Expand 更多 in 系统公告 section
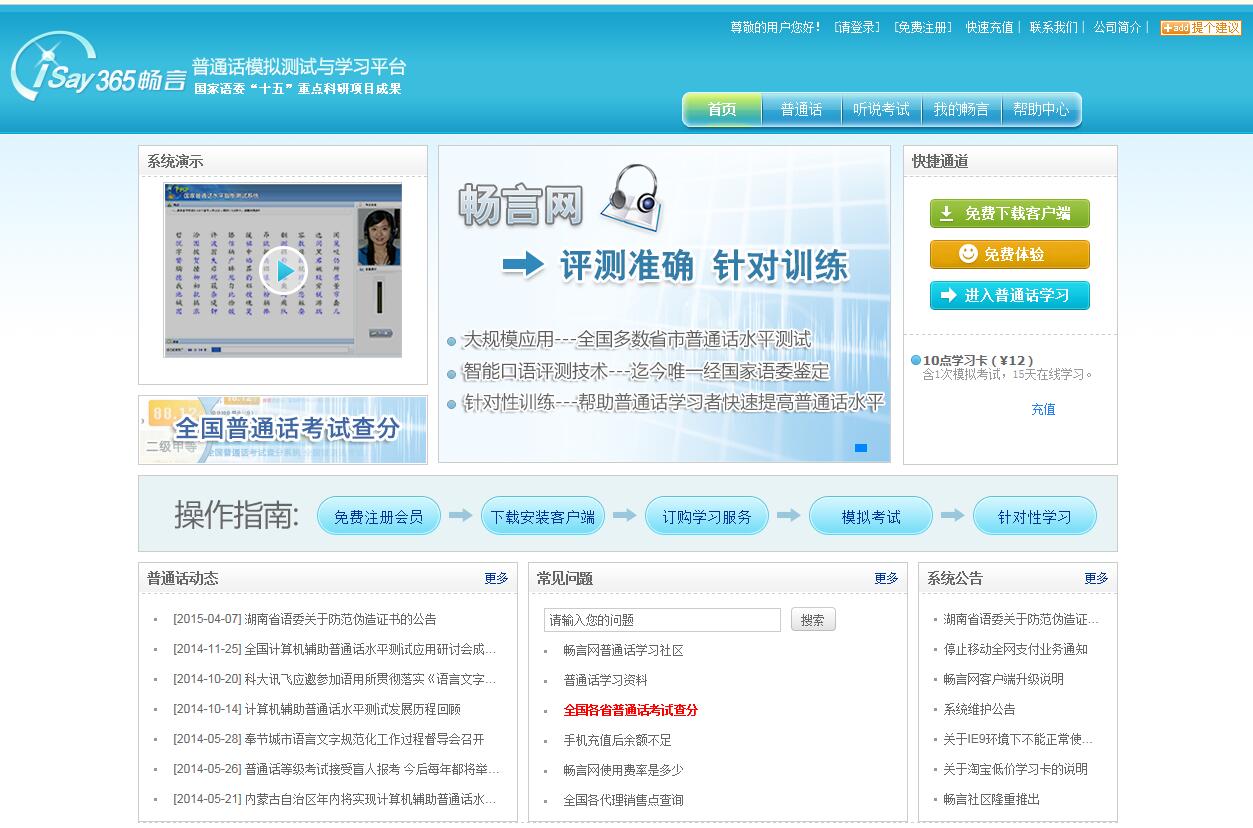The height and width of the screenshot is (828, 1253). point(1096,578)
